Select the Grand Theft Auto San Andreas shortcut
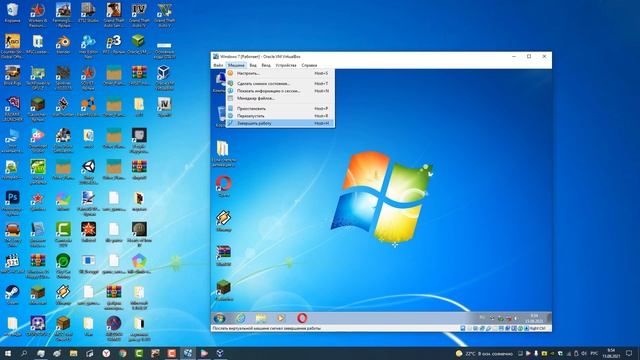640x360 pixels. point(113,15)
